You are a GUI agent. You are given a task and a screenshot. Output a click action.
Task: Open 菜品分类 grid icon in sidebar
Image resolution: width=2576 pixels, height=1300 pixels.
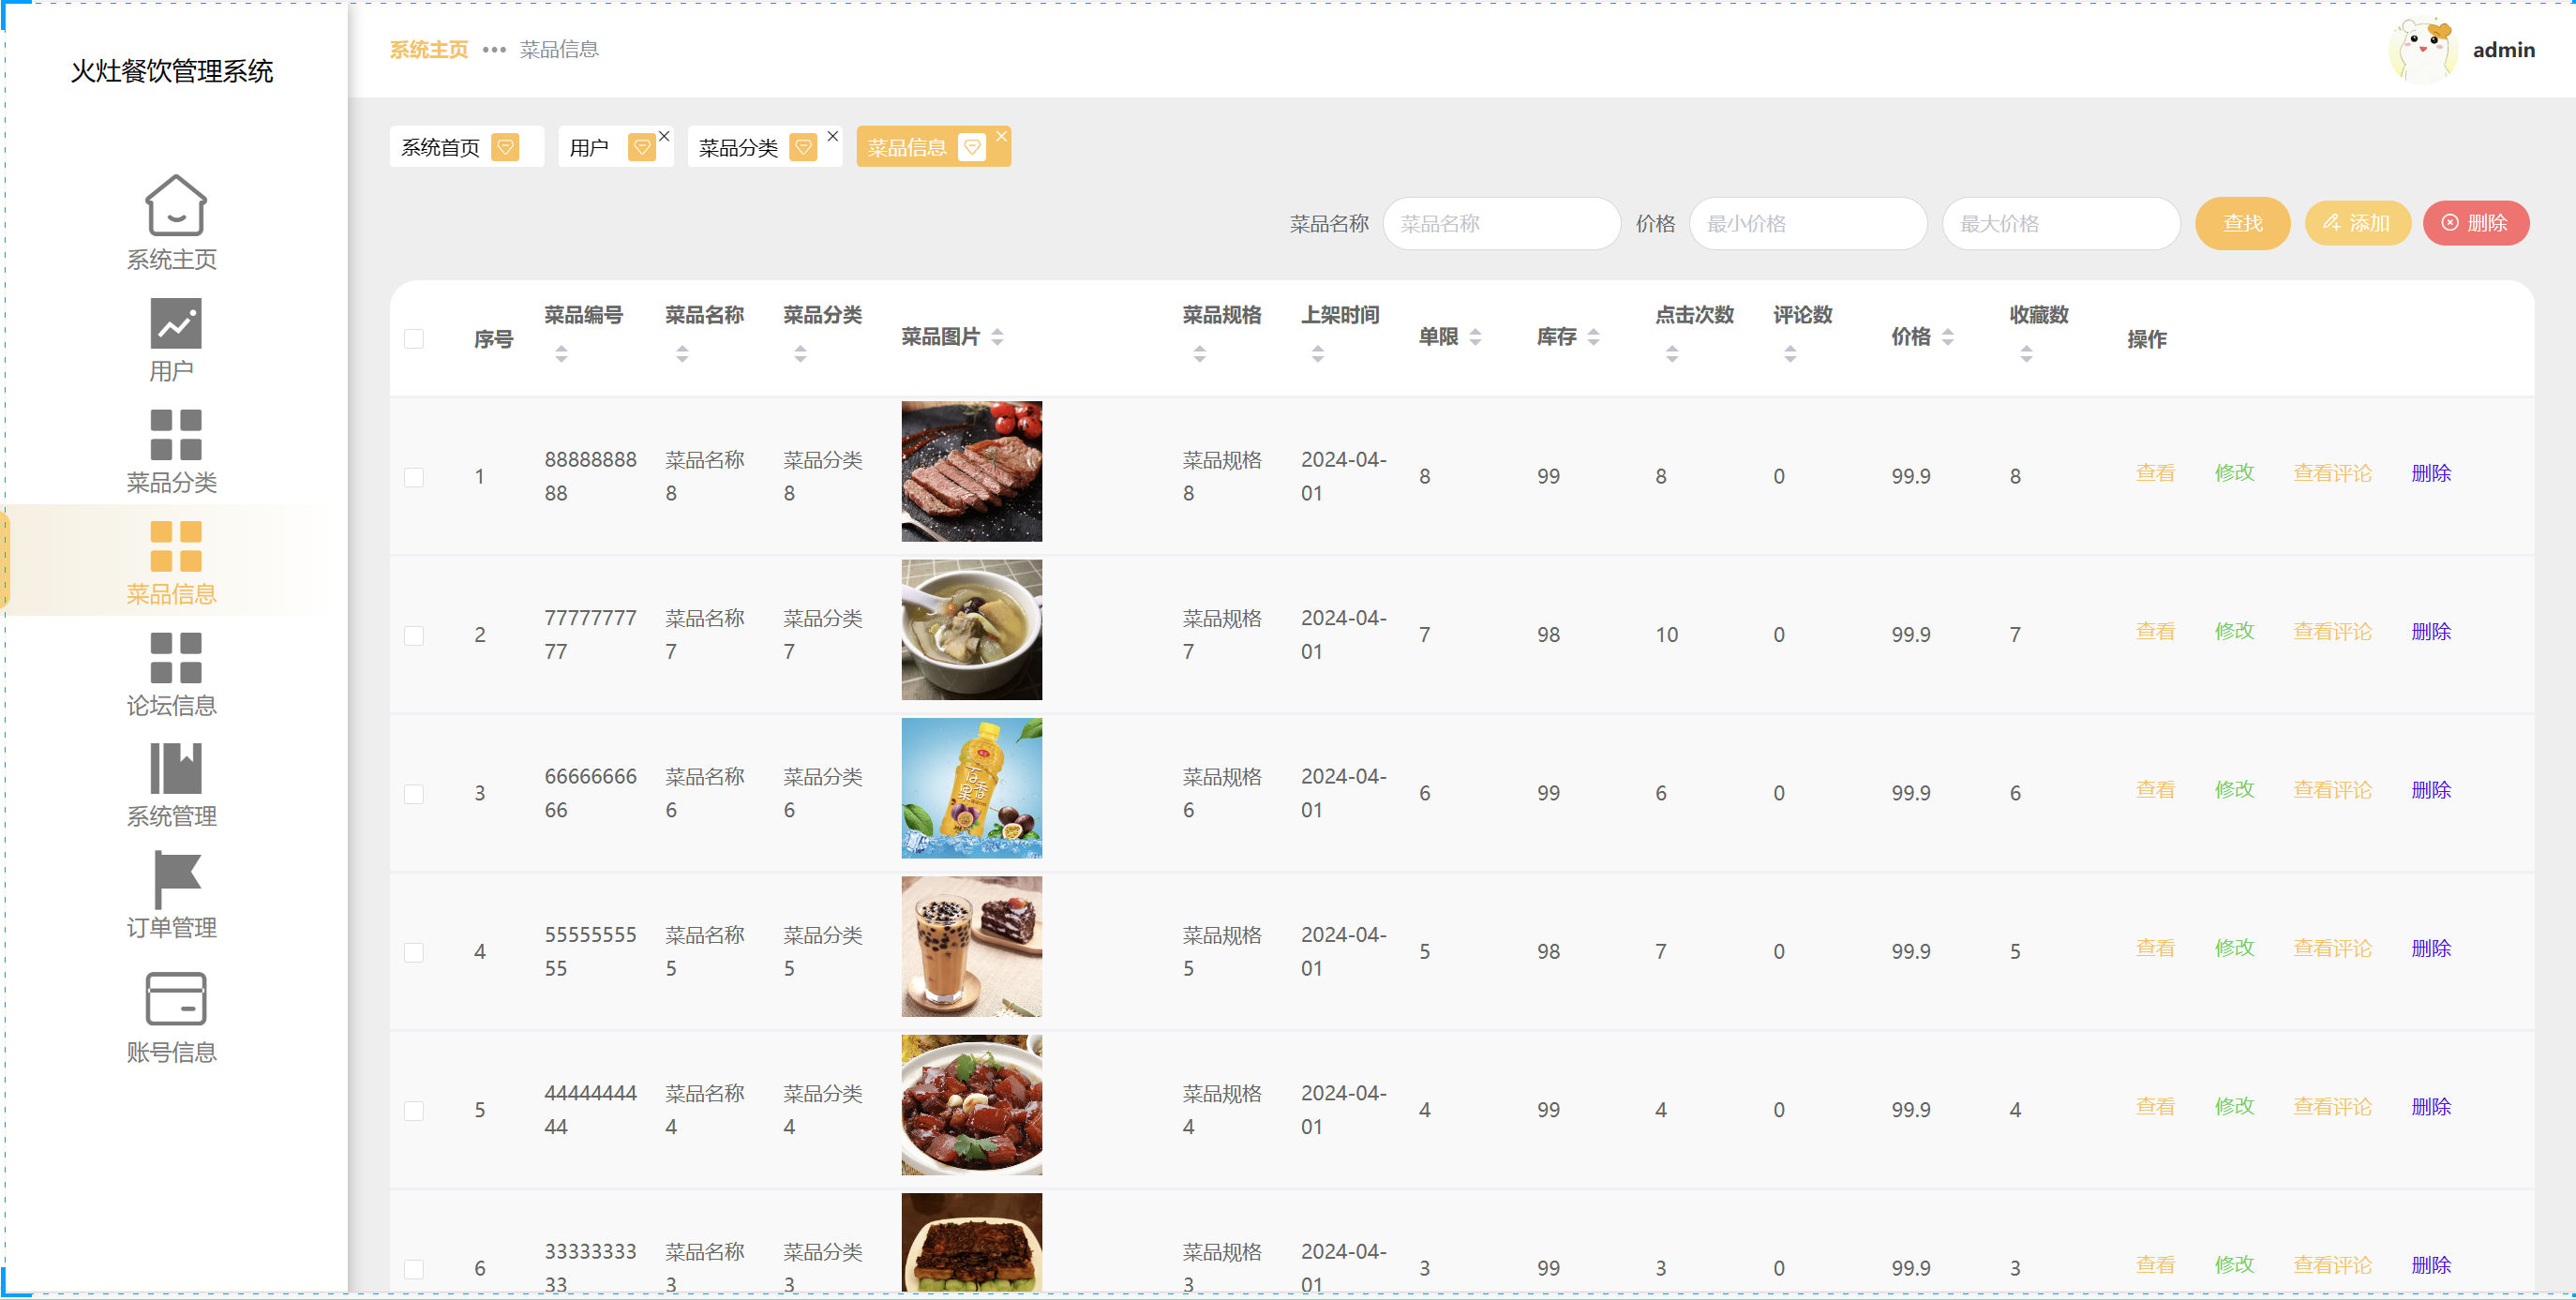[x=175, y=434]
